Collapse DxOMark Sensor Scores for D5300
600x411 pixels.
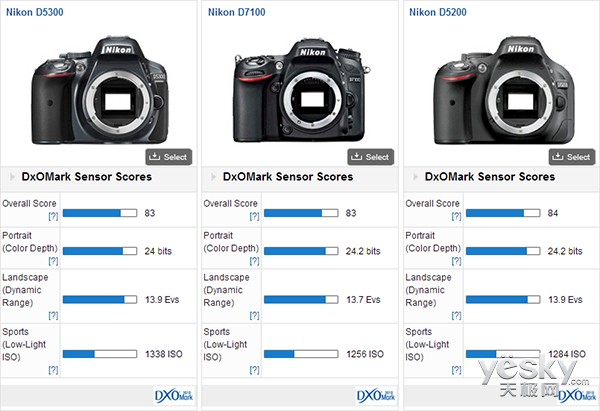click(12, 177)
